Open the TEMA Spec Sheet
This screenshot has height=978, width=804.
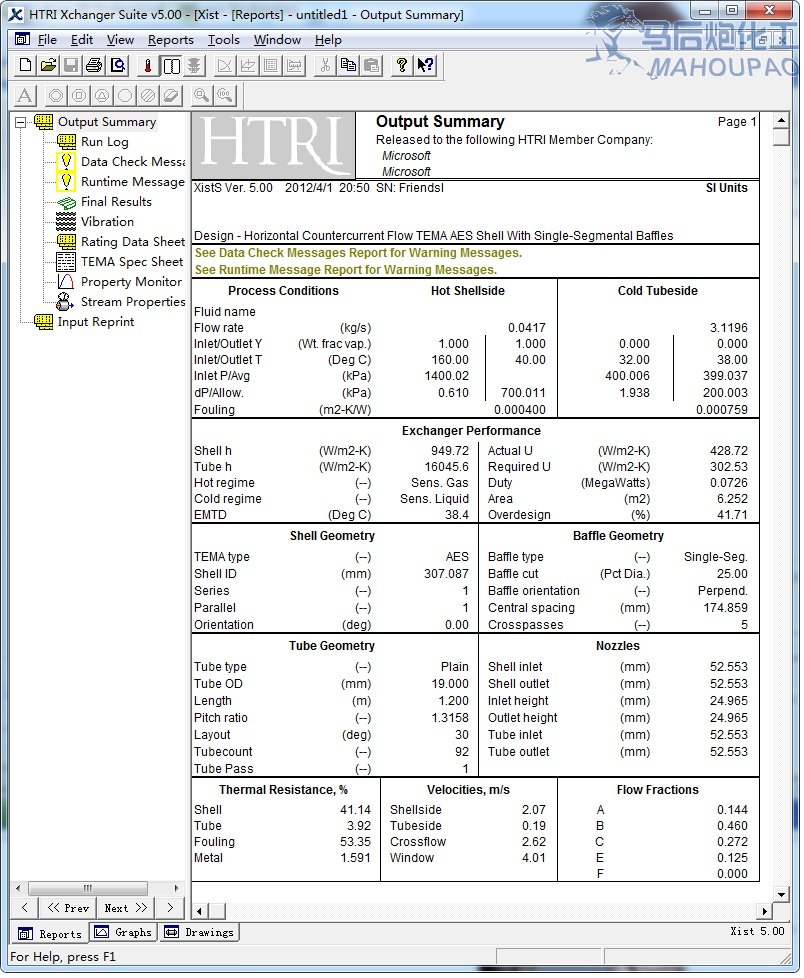pyautogui.click(x=132, y=262)
